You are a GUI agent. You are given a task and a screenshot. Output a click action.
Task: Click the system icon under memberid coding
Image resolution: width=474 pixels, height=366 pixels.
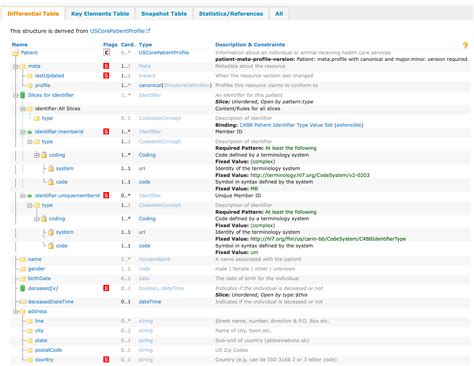[x=51, y=168]
